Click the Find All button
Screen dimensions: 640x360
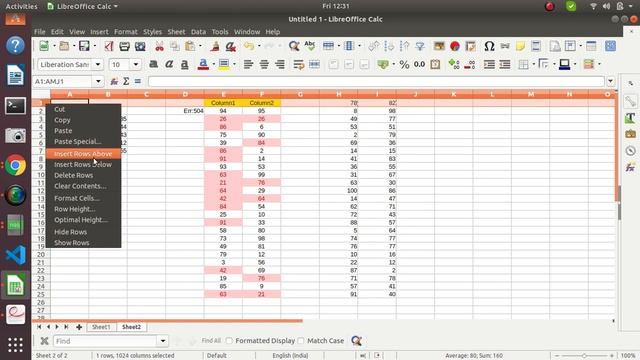click(211, 340)
